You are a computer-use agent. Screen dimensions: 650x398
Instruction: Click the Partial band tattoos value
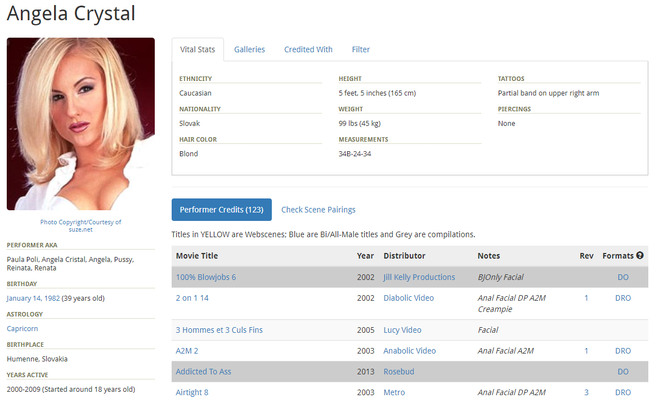pyautogui.click(x=548, y=93)
